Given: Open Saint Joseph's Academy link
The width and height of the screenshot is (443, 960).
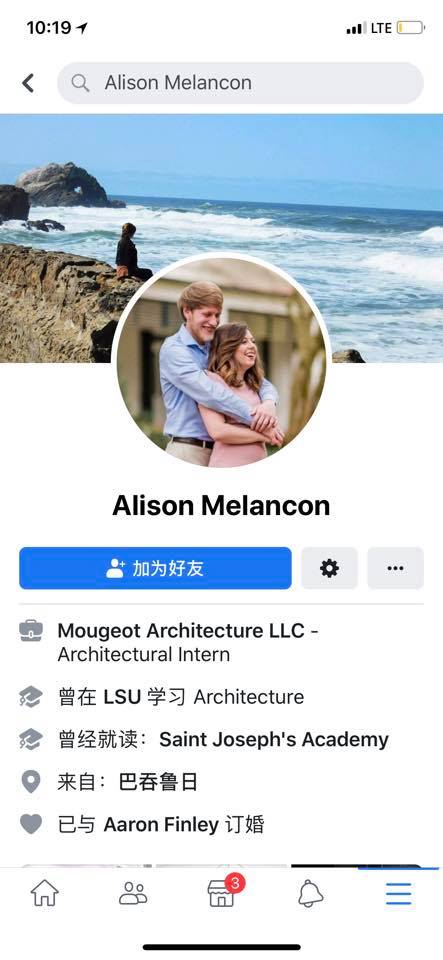Looking at the screenshot, I should click(x=274, y=740).
